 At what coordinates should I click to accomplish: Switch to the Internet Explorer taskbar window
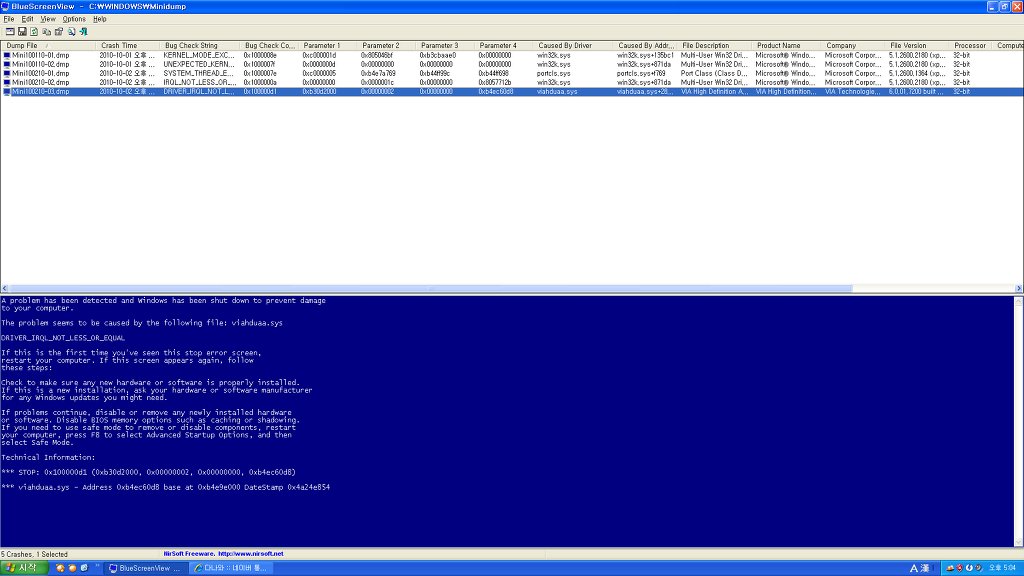pyautogui.click(x=231, y=568)
